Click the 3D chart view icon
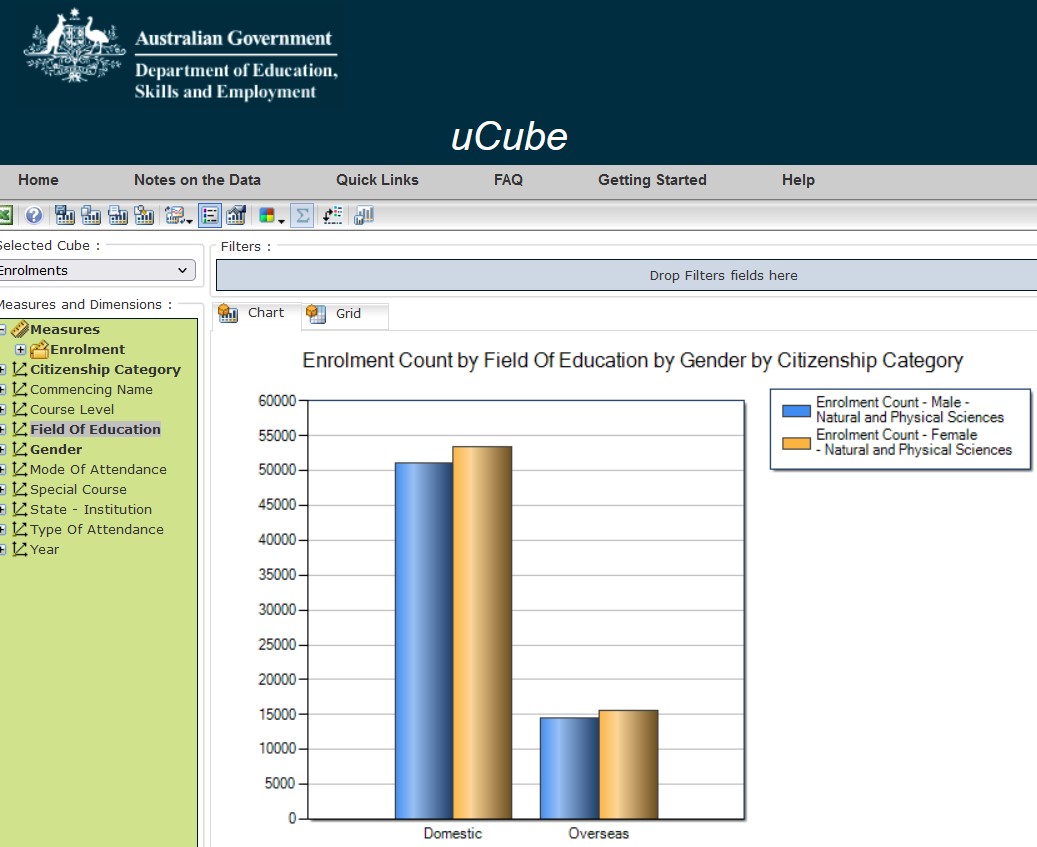The height and width of the screenshot is (847, 1037). (236, 216)
